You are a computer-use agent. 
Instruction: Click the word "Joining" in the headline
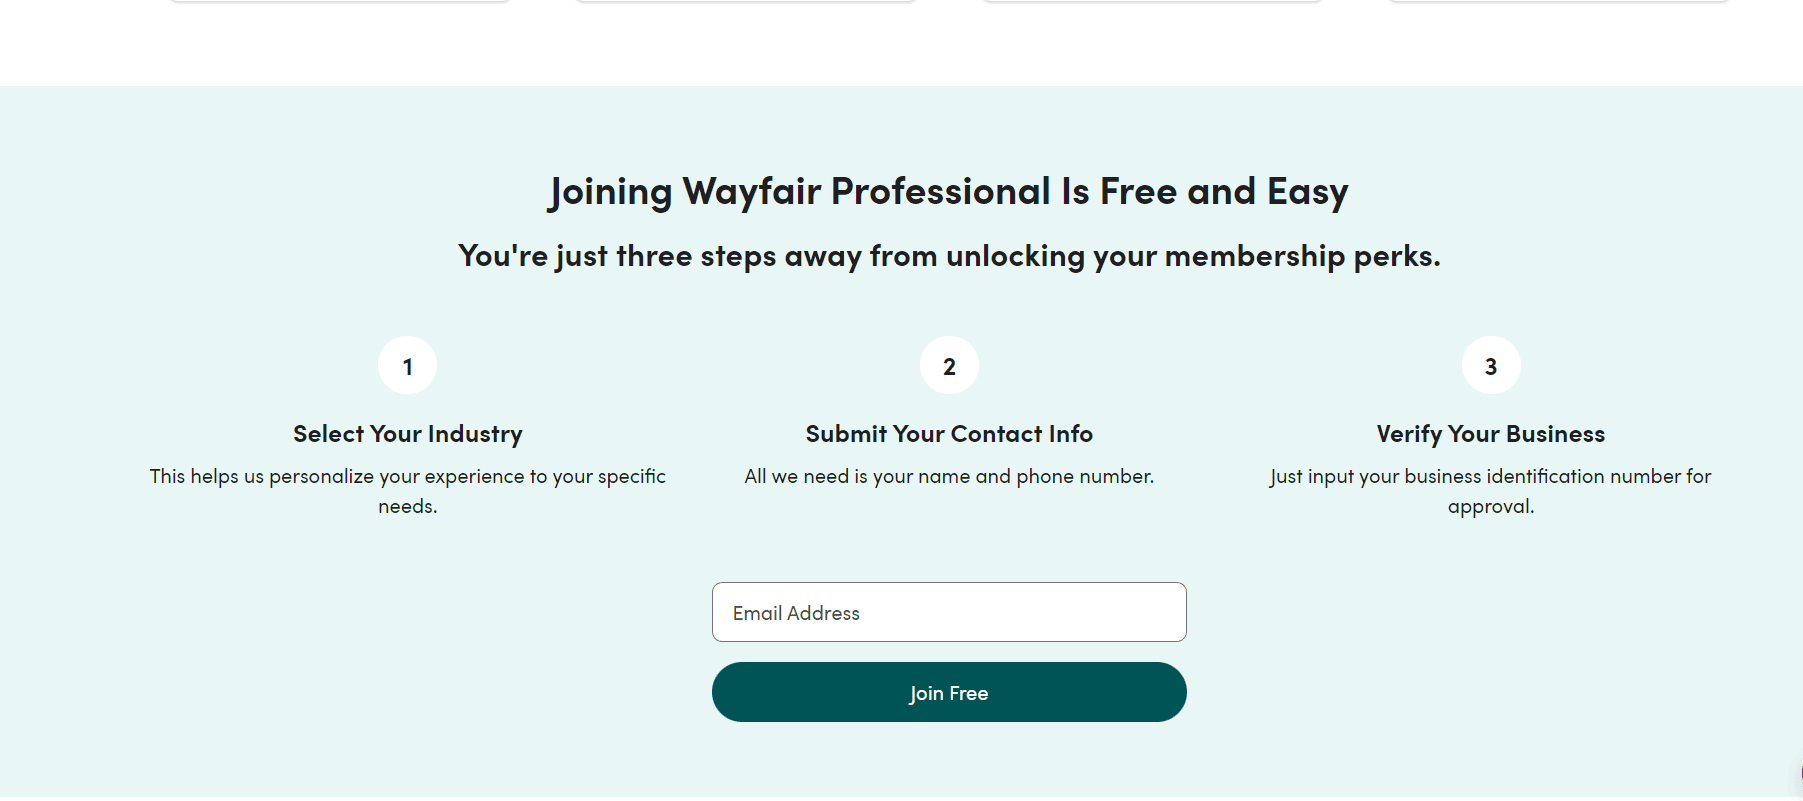tap(610, 191)
